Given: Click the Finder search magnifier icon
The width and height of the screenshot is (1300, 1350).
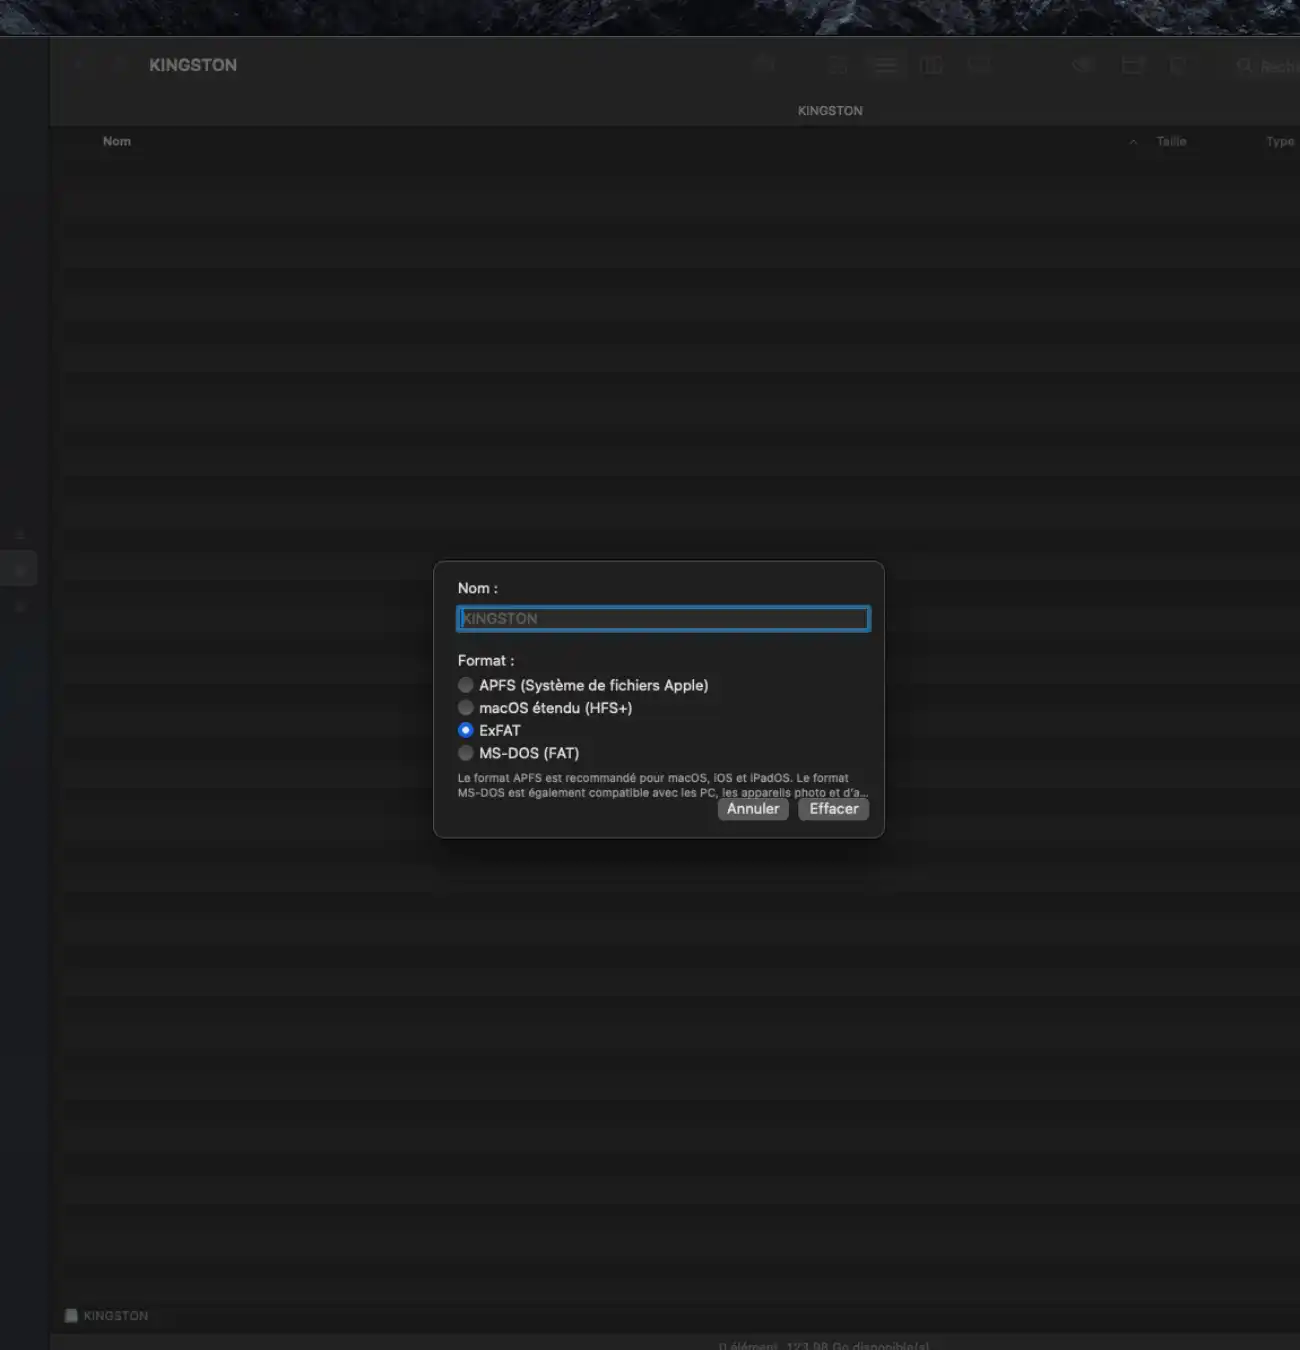Looking at the screenshot, I should click(x=1244, y=66).
